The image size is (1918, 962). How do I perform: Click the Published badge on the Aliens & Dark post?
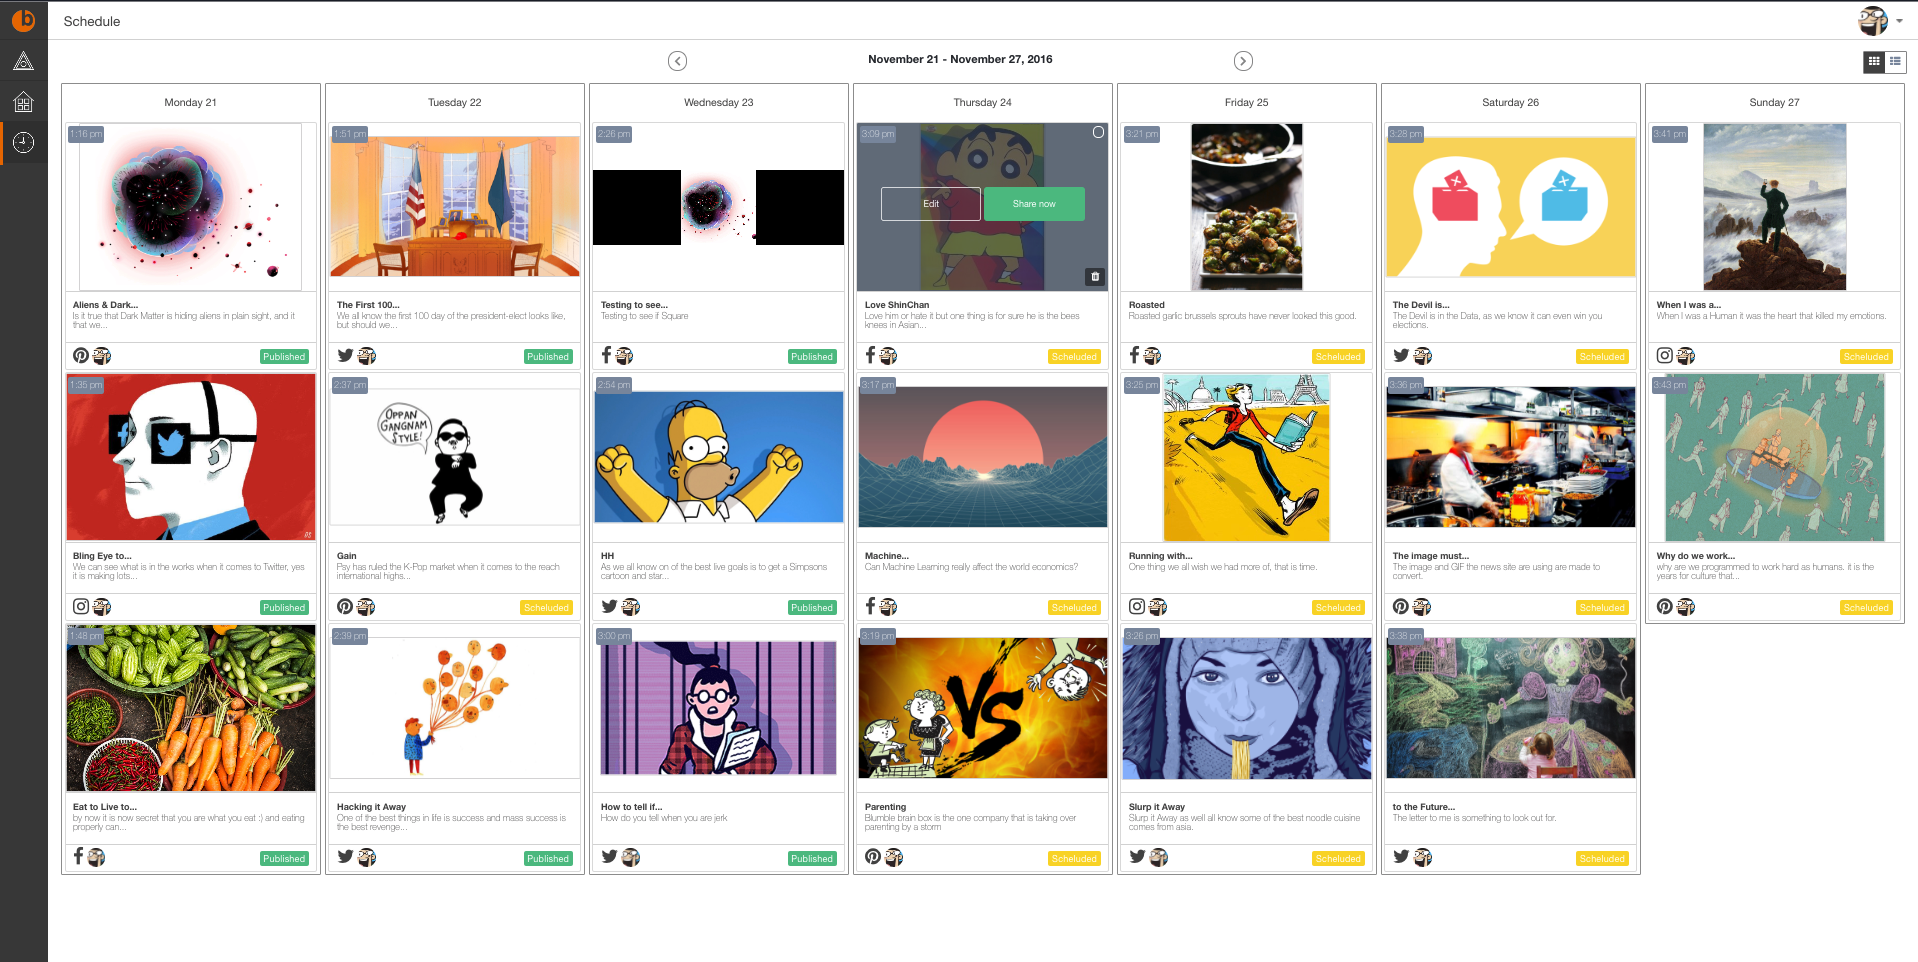284,357
